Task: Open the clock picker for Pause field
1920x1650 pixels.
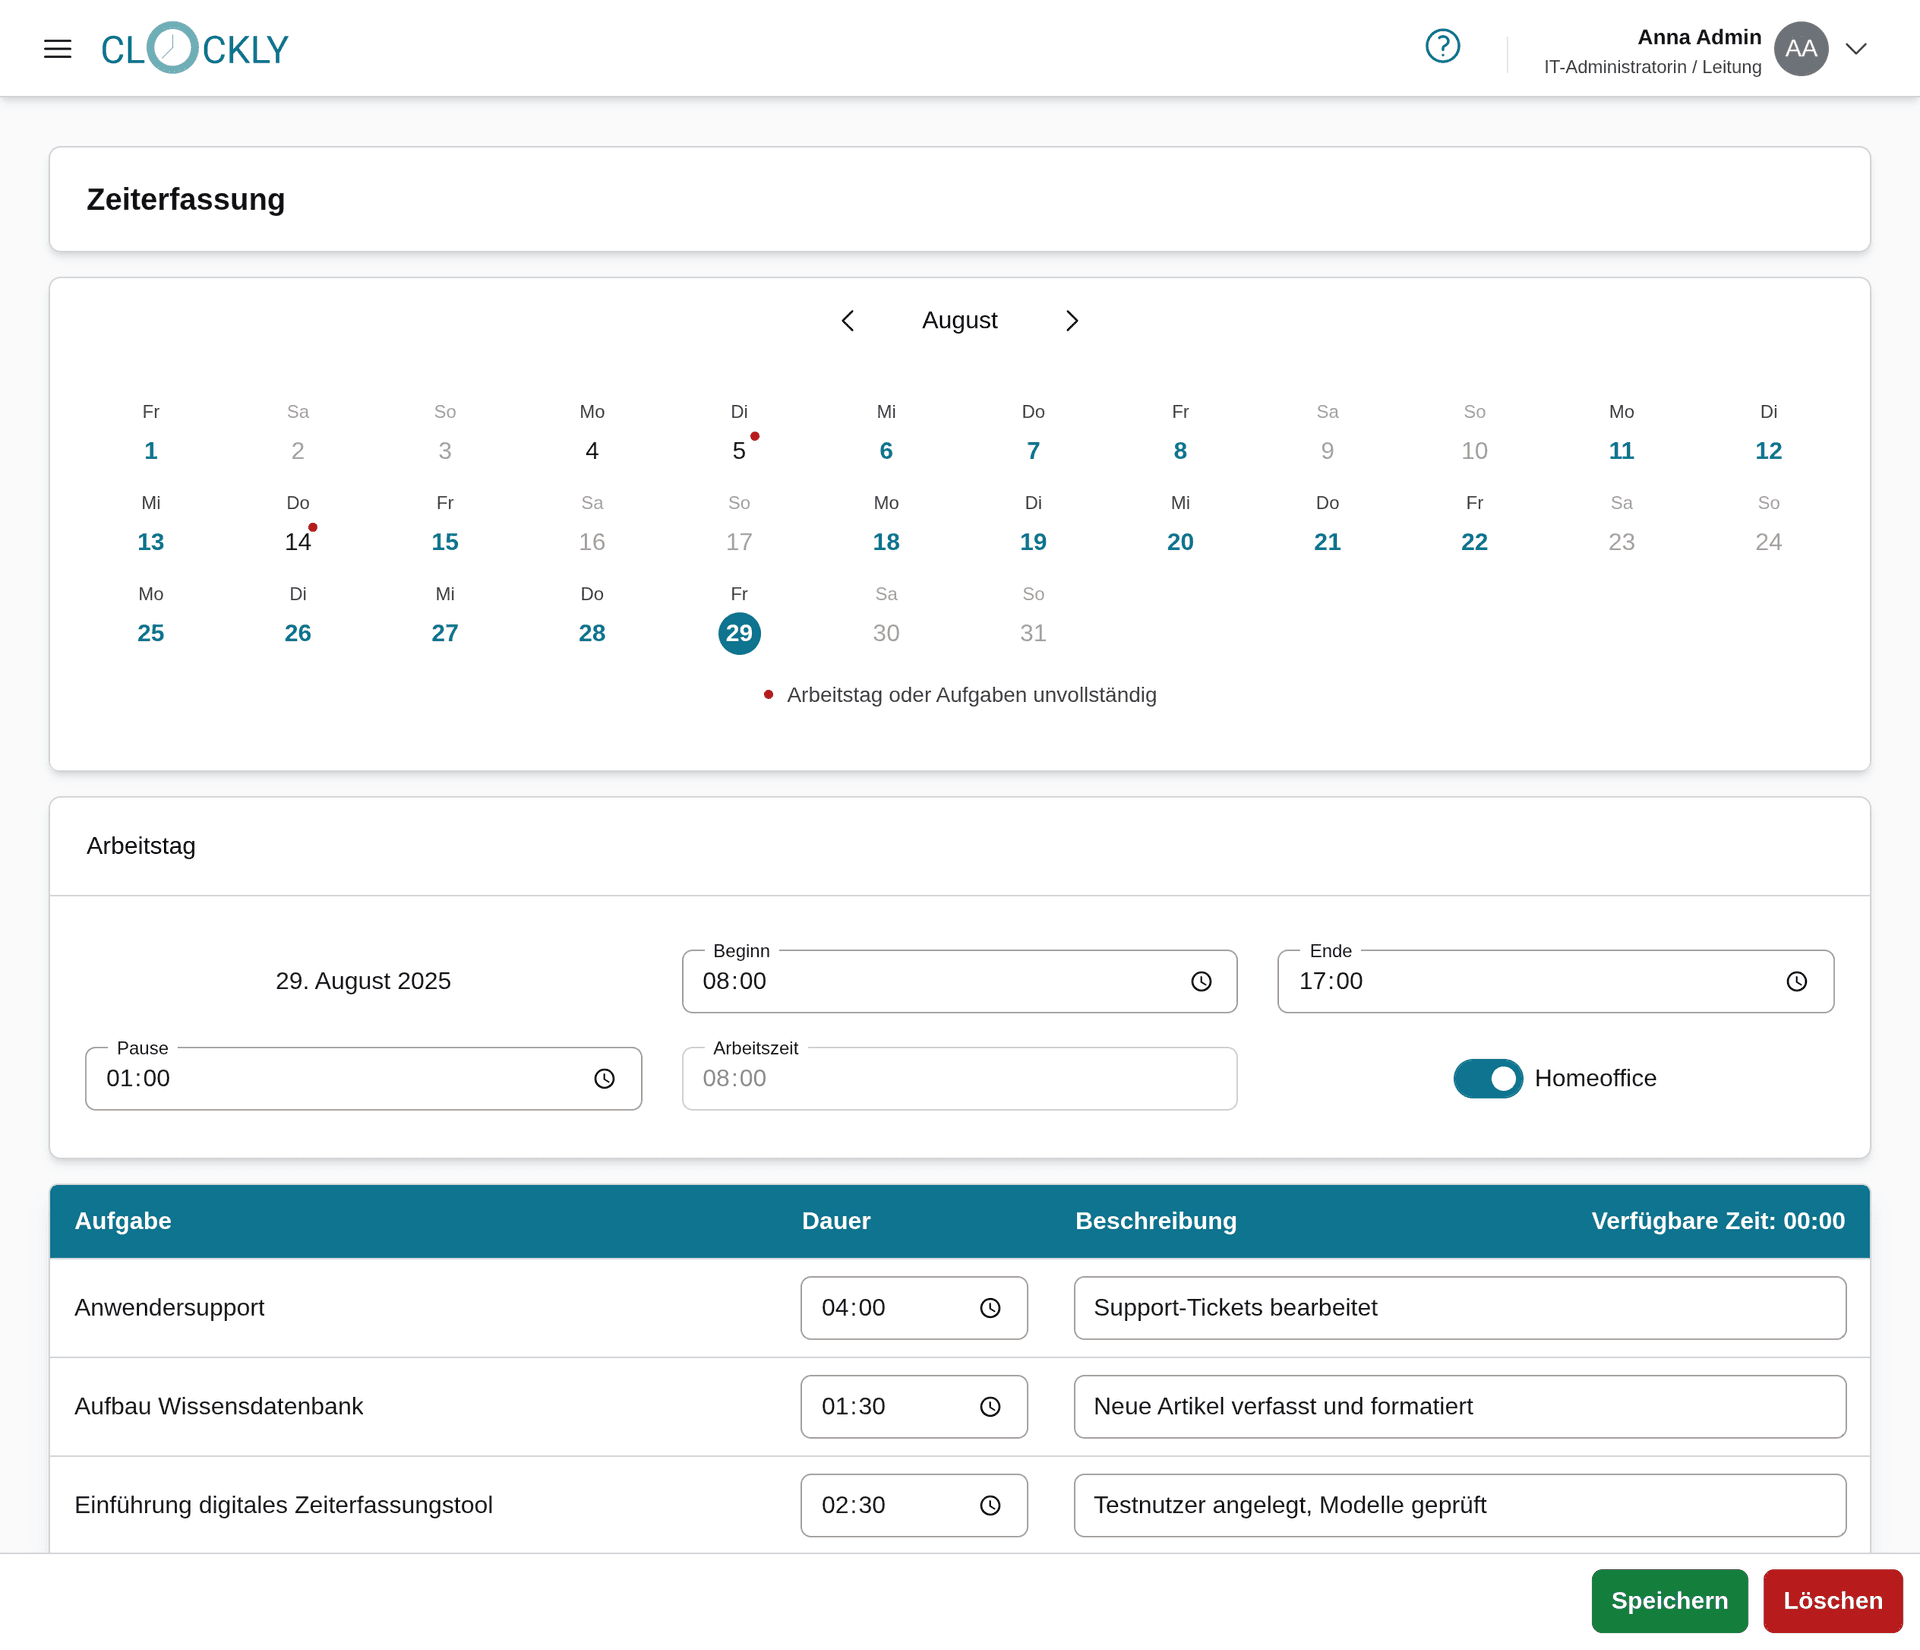Action: click(x=605, y=1078)
